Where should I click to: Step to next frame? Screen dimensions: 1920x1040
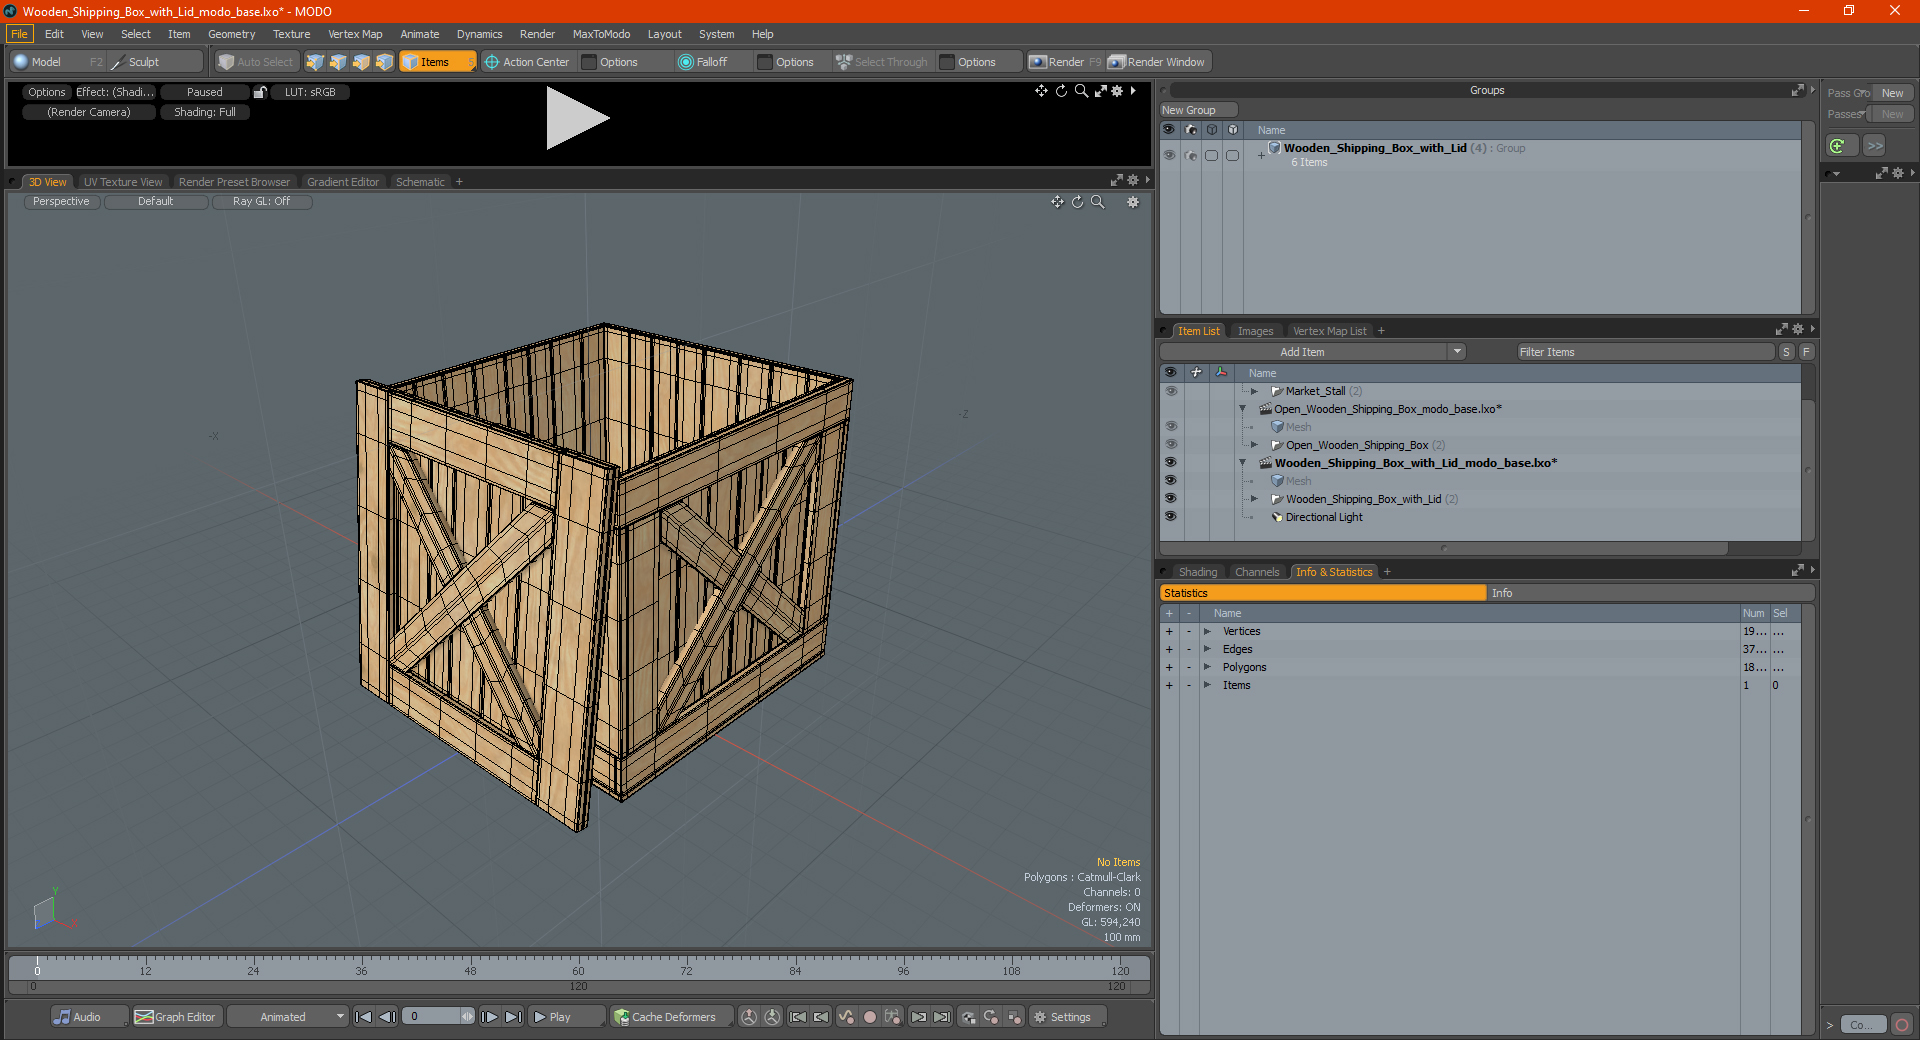[490, 1017]
